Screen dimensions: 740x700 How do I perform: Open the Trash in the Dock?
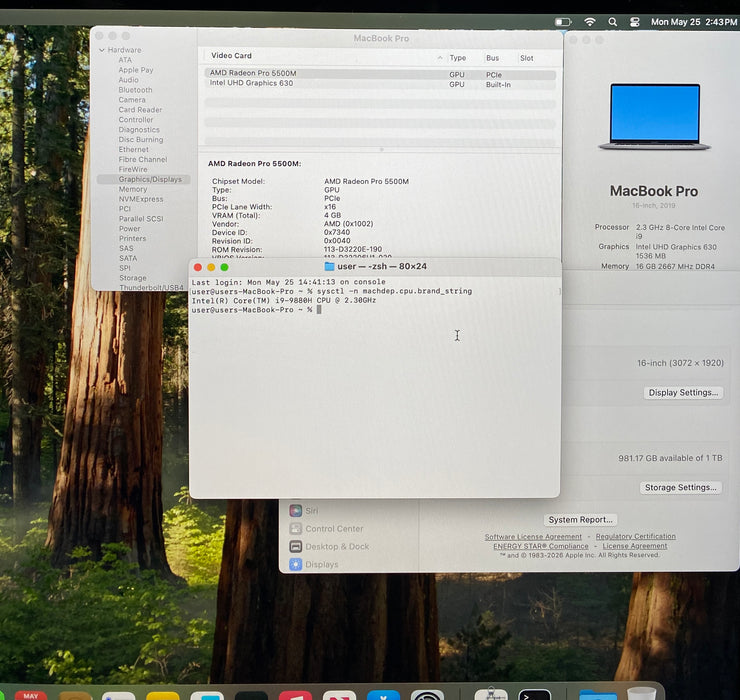(x=641, y=694)
